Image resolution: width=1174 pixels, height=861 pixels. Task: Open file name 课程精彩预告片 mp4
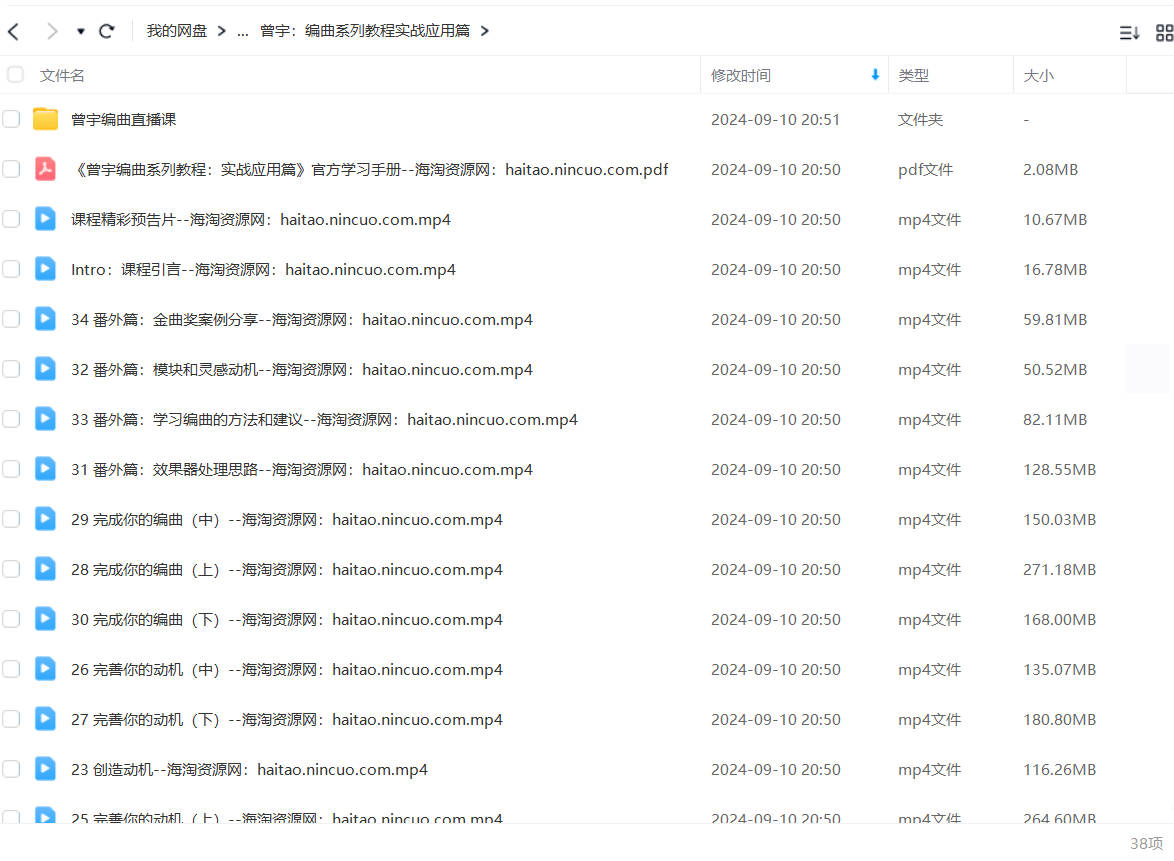[261, 219]
